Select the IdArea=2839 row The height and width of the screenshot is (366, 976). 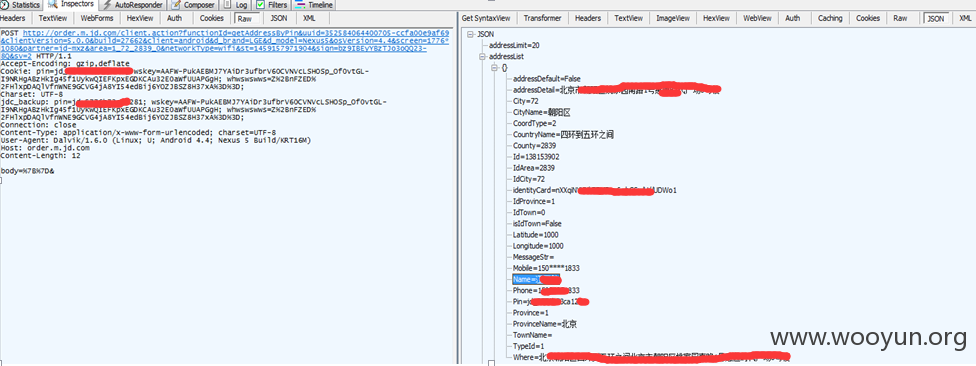[x=533, y=168]
